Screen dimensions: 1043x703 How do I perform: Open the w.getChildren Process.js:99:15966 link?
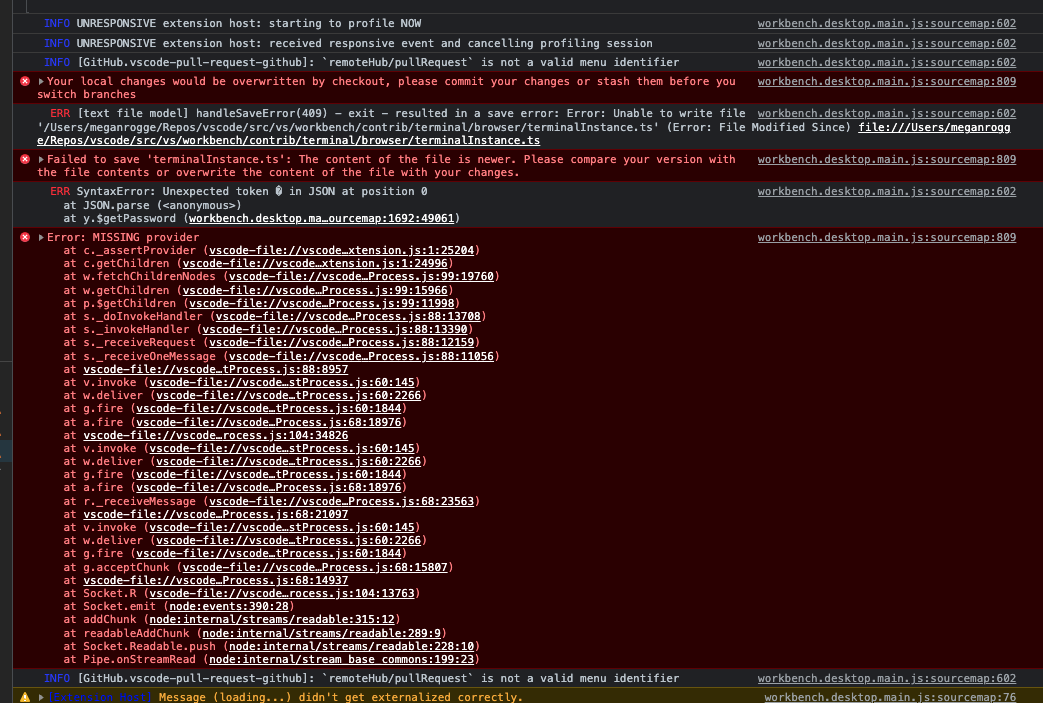(315, 291)
